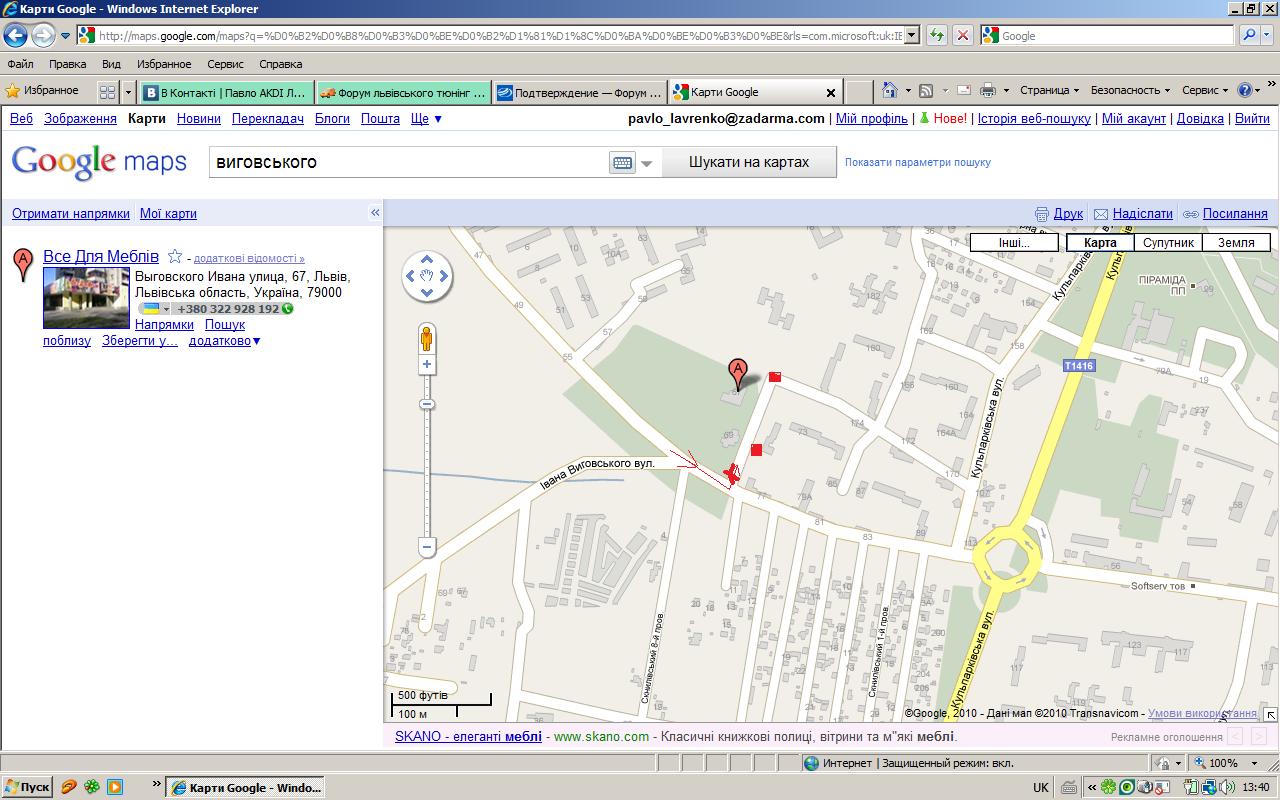Screen dimensions: 1280x800
Task: Open the "Інші..." map layers button
Action: [1014, 242]
